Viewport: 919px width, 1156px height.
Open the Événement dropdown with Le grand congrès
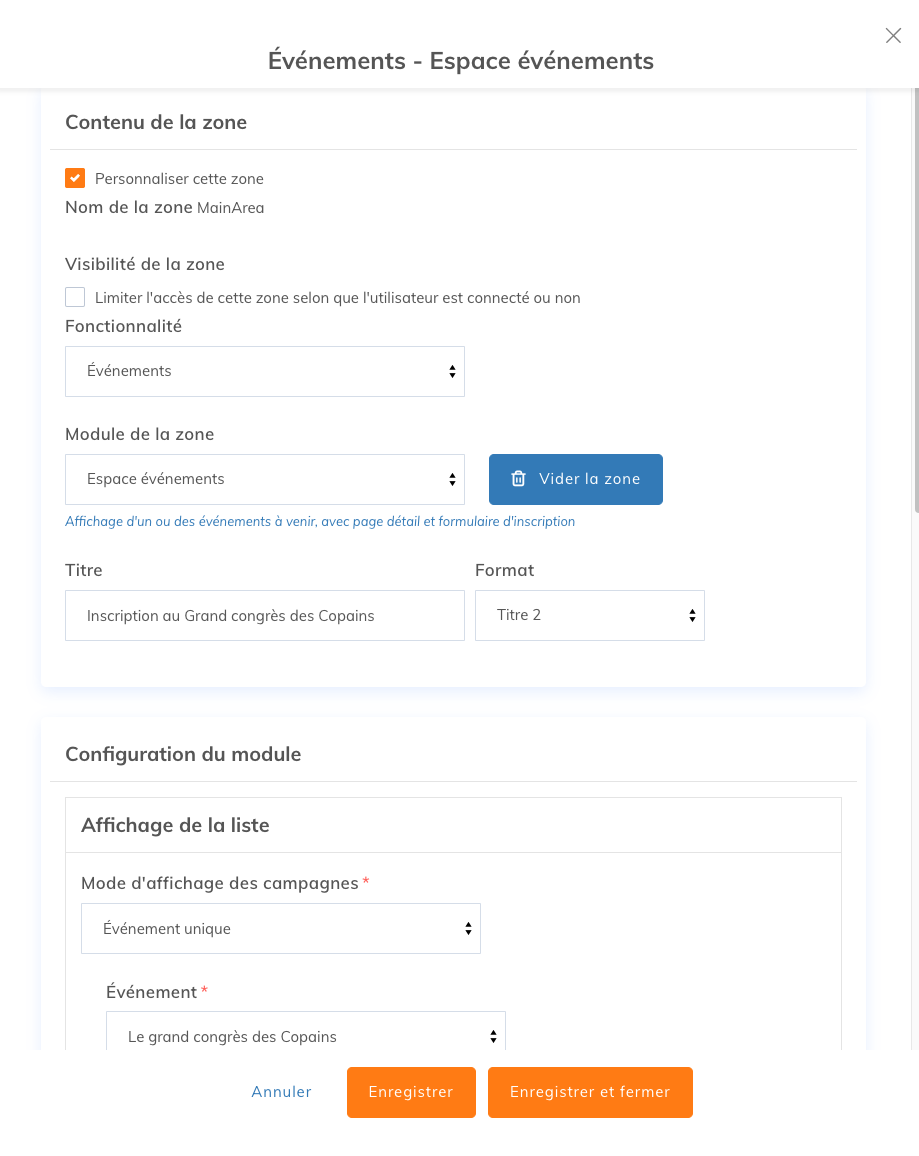[x=306, y=1031]
